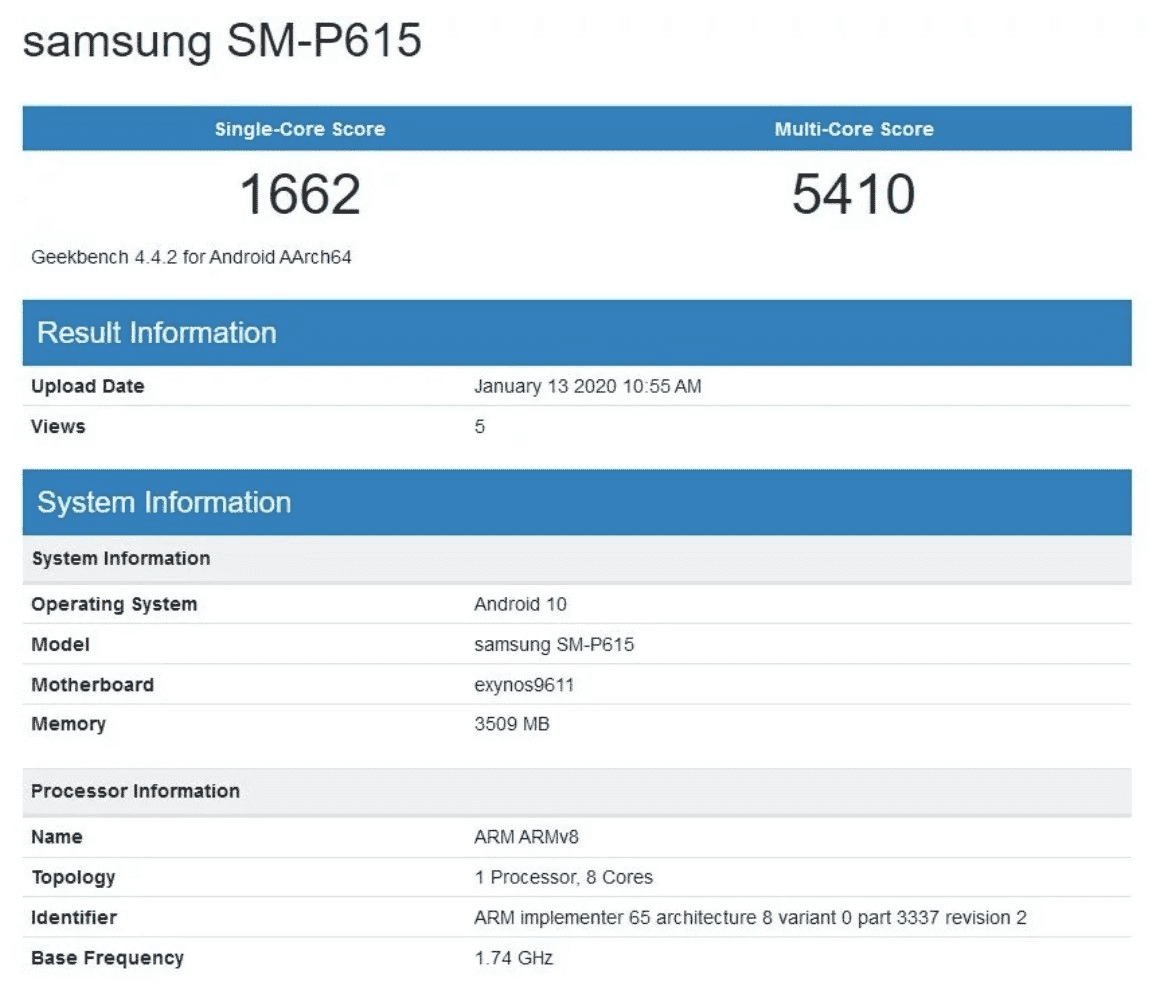Select the Single-Core Score header
The height and width of the screenshot is (992, 1166).
300,129
